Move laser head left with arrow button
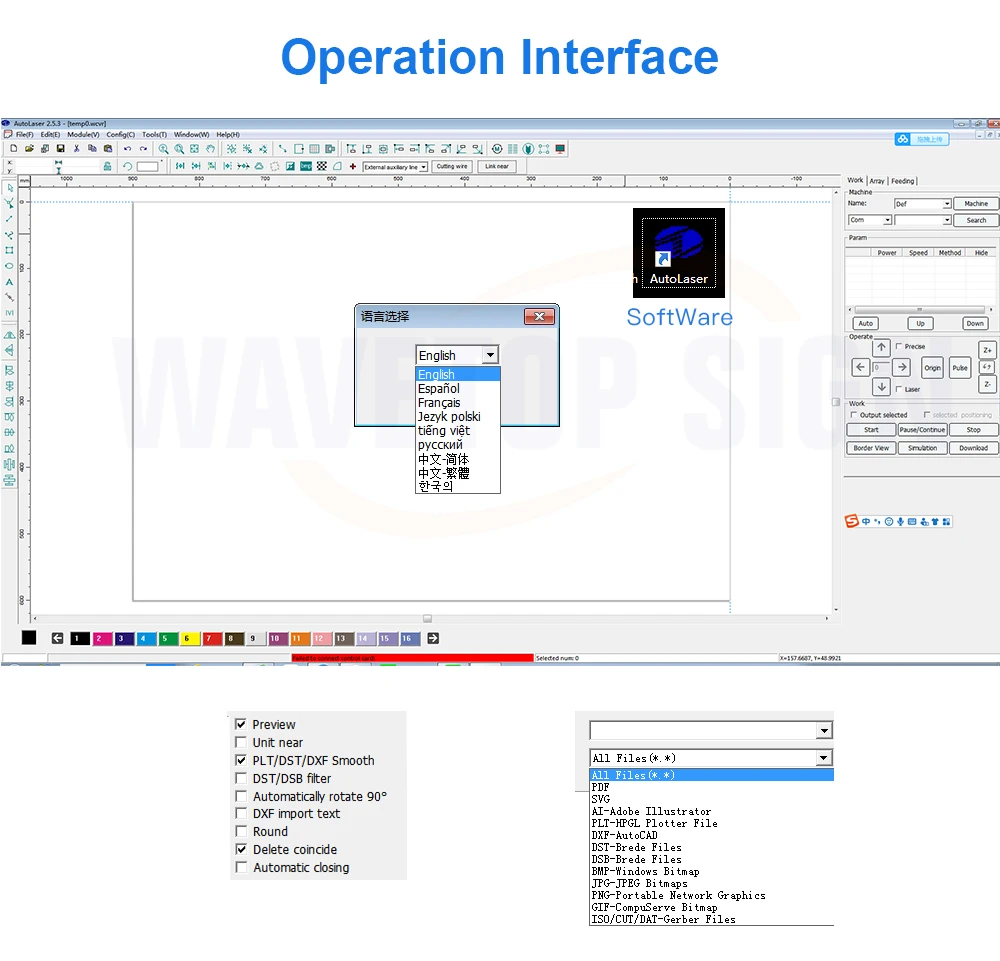Viewport: 1000px width, 961px height. click(x=861, y=367)
